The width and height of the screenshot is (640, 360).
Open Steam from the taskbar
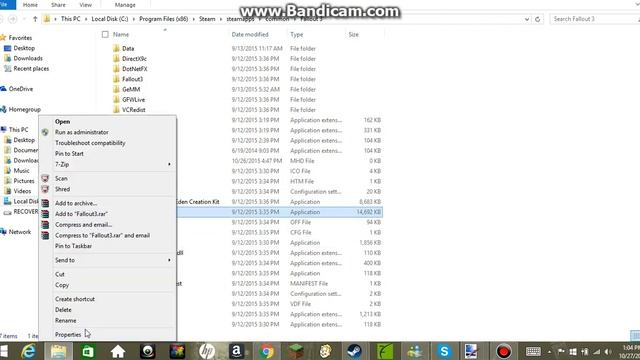354,351
